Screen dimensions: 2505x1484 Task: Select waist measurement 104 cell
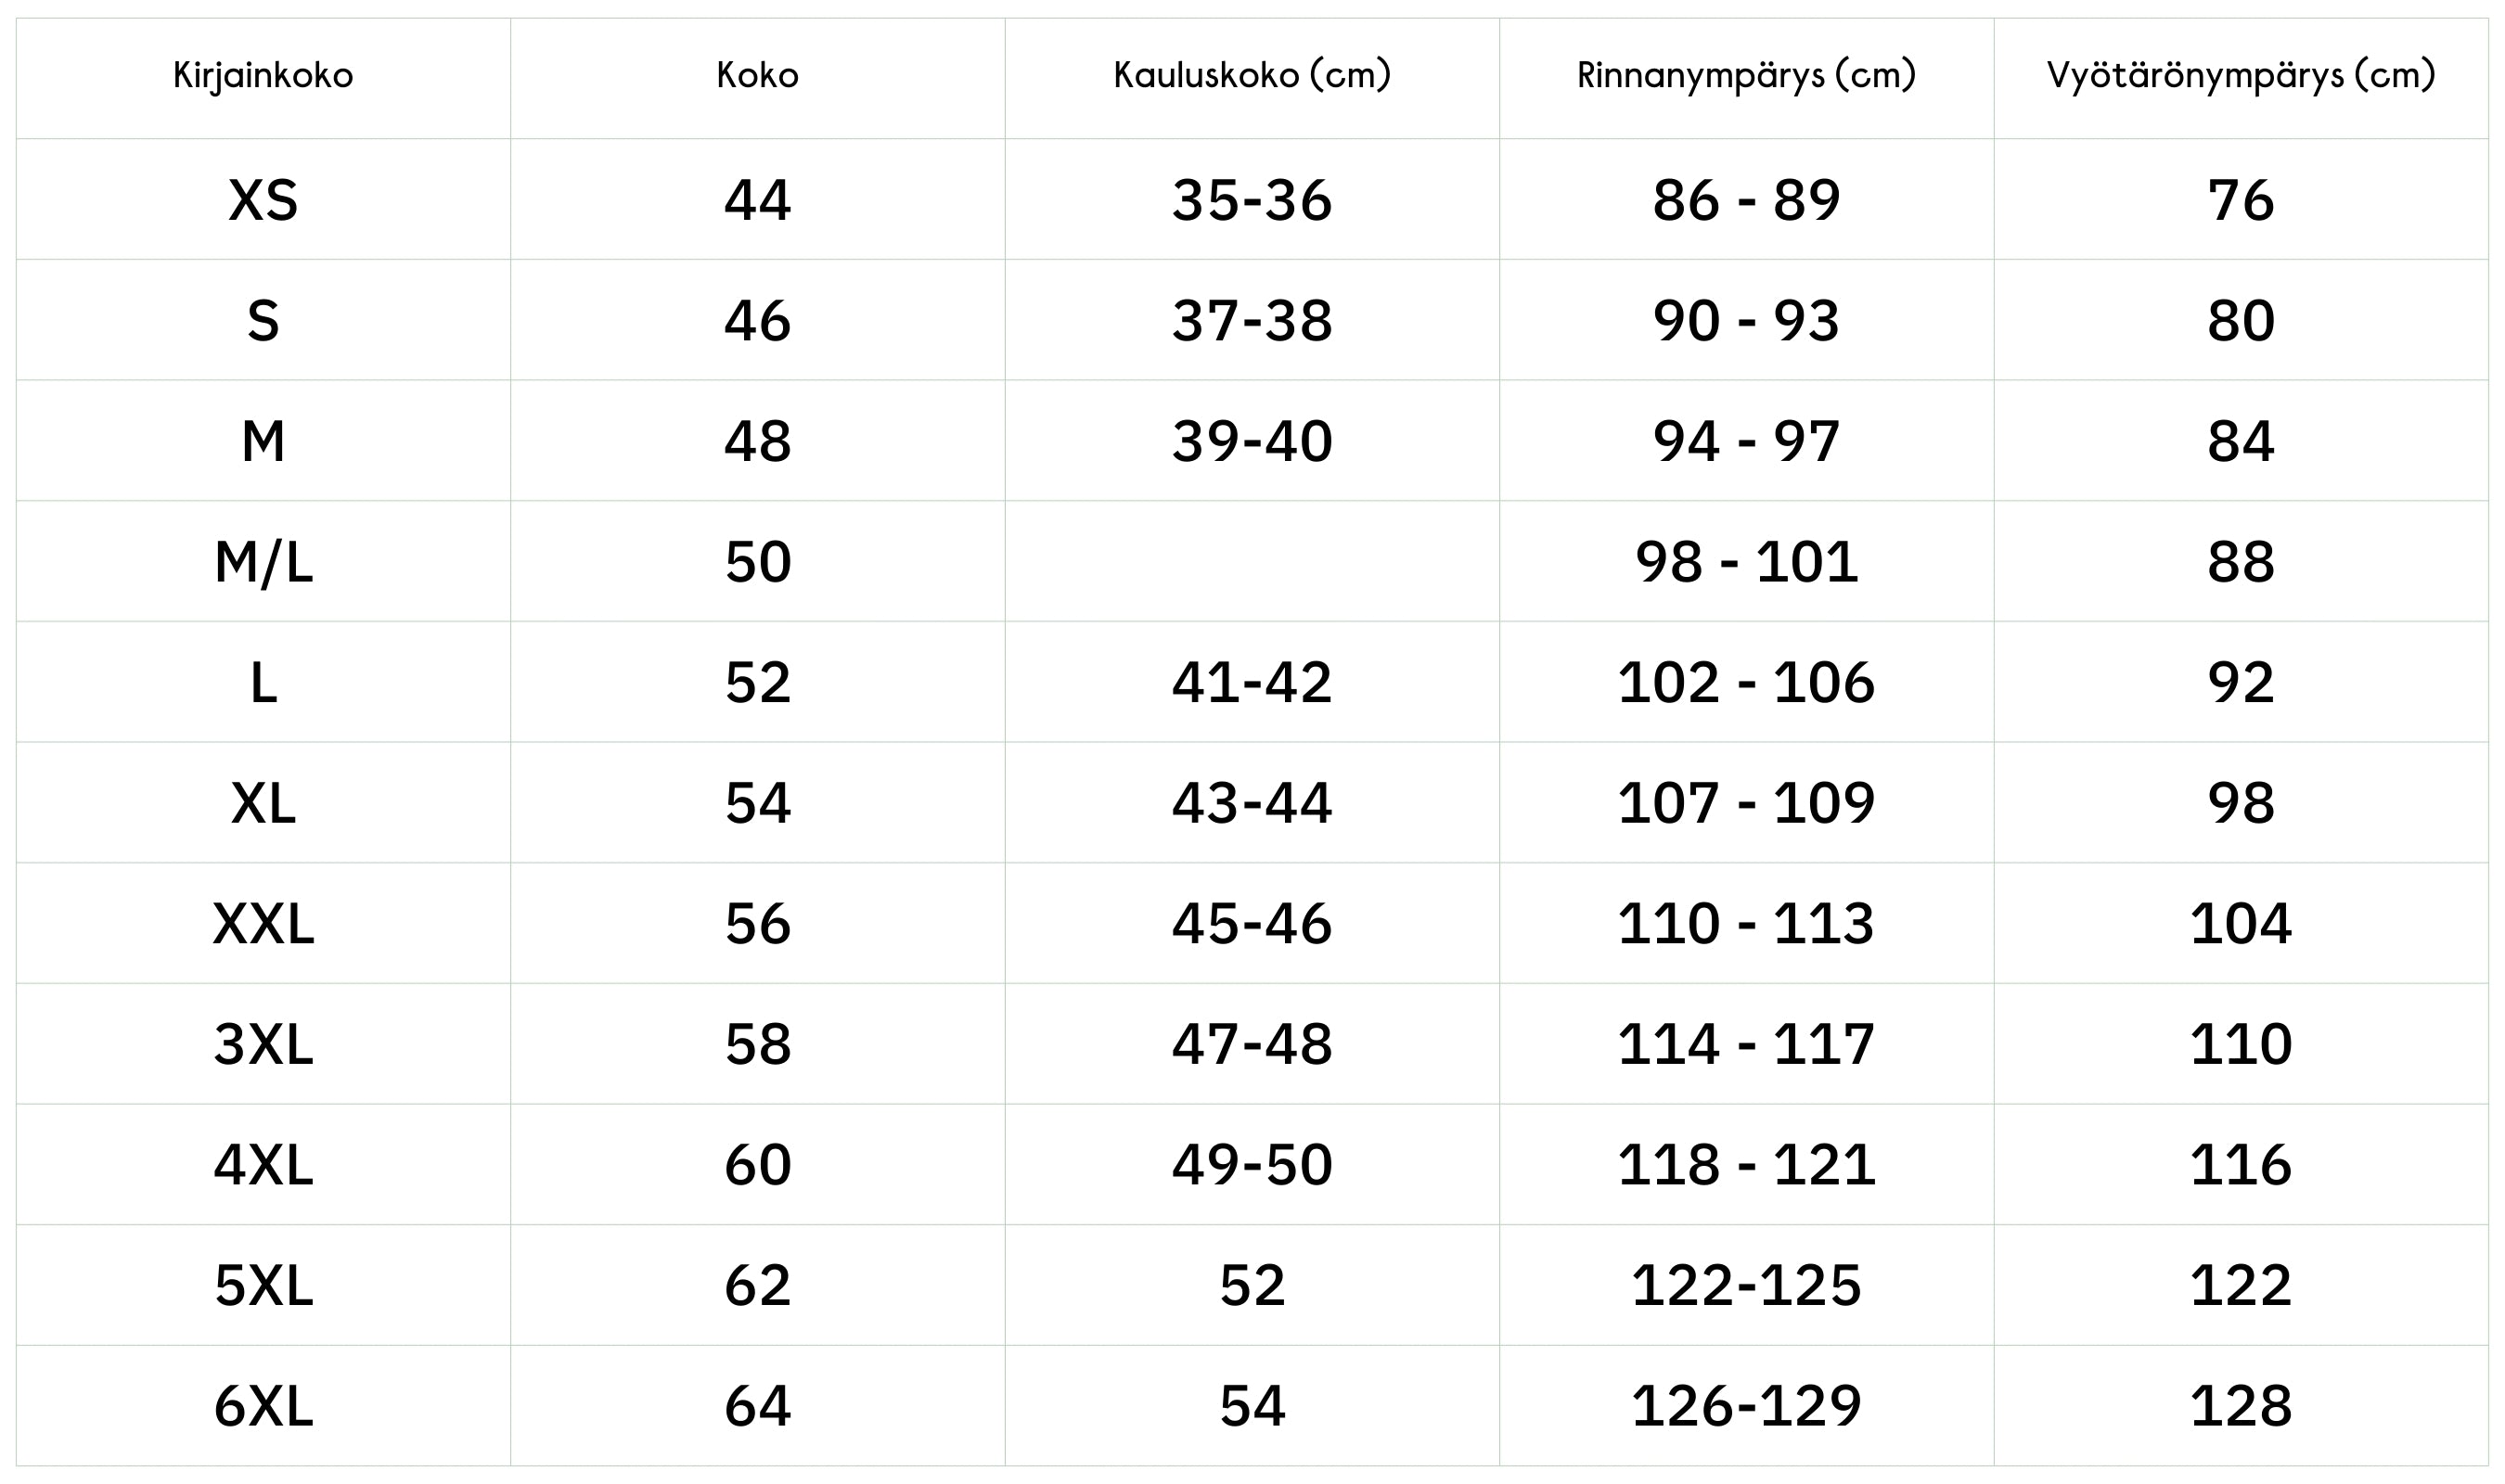point(2240,923)
